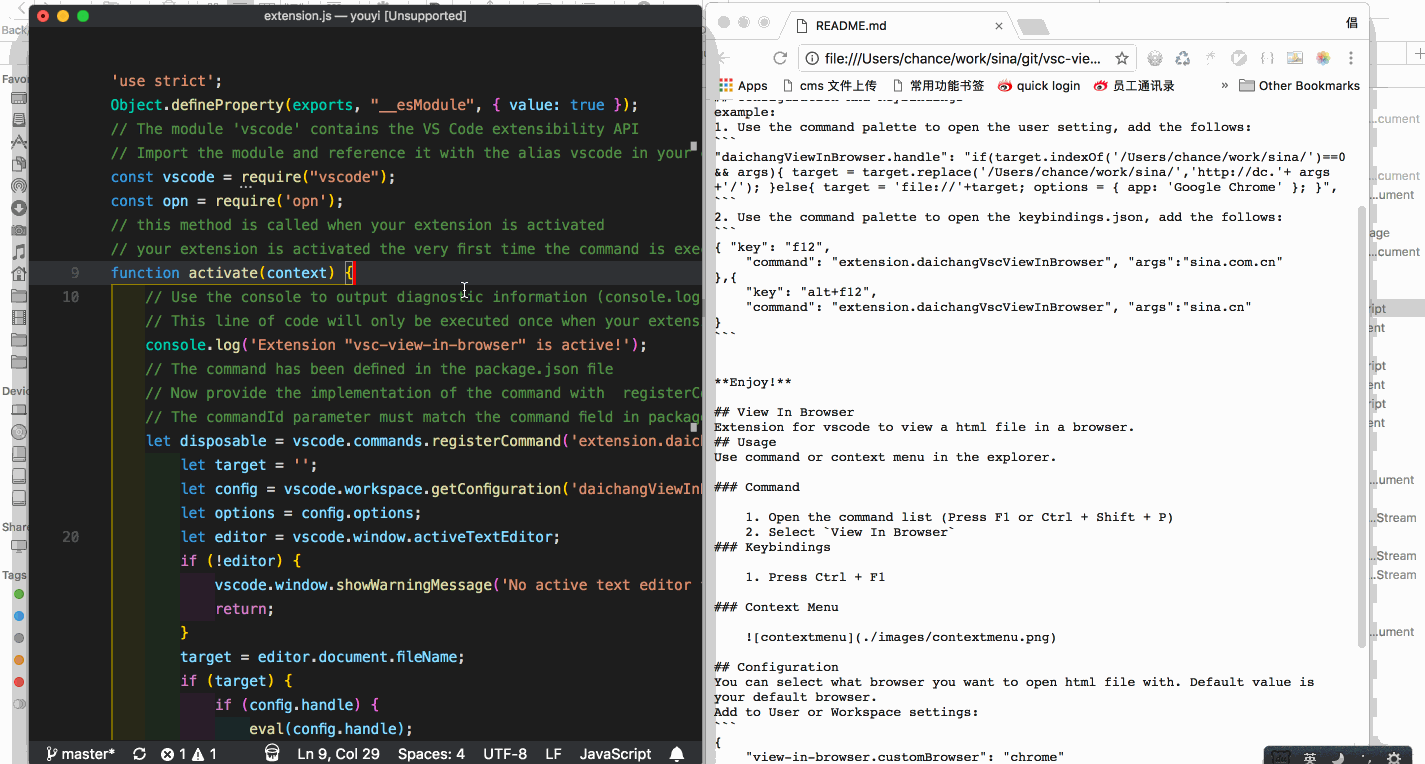
Task: Click the moon icon in the input toolbar
Action: tap(1338, 757)
